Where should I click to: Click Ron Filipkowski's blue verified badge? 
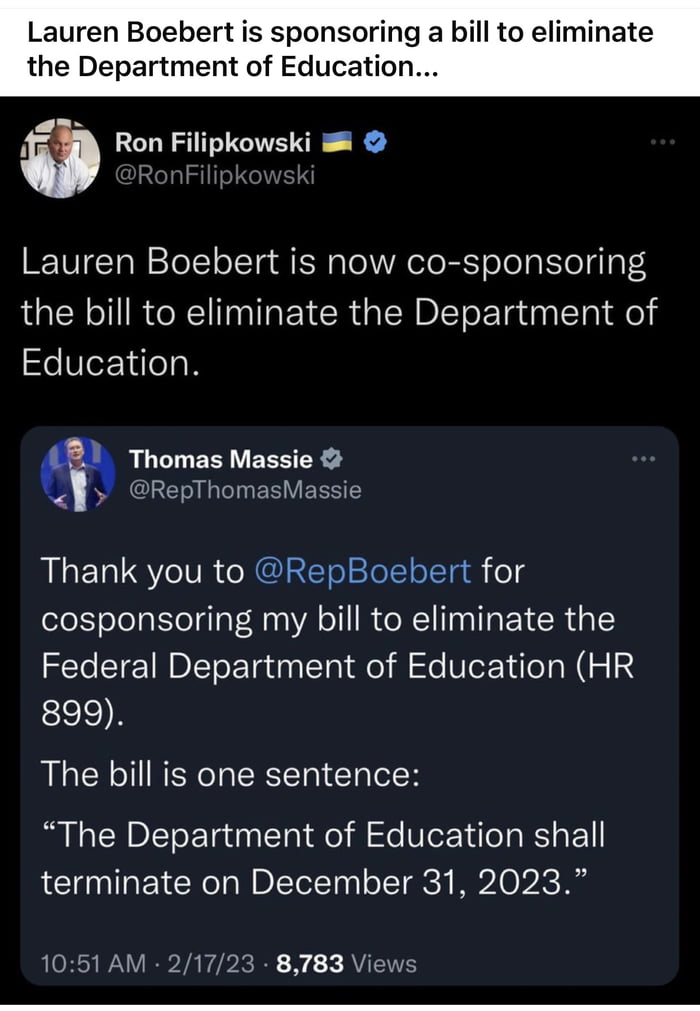click(x=374, y=145)
